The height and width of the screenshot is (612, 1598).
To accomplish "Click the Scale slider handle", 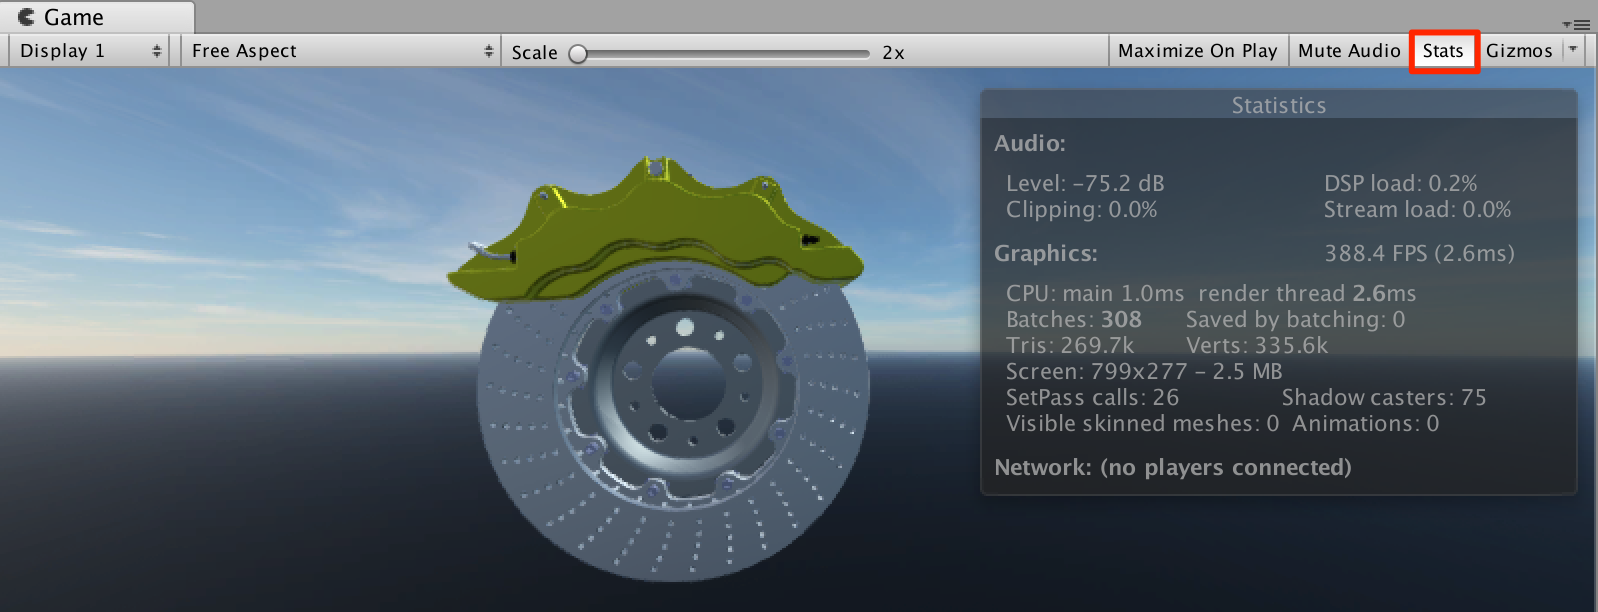I will pyautogui.click(x=578, y=54).
